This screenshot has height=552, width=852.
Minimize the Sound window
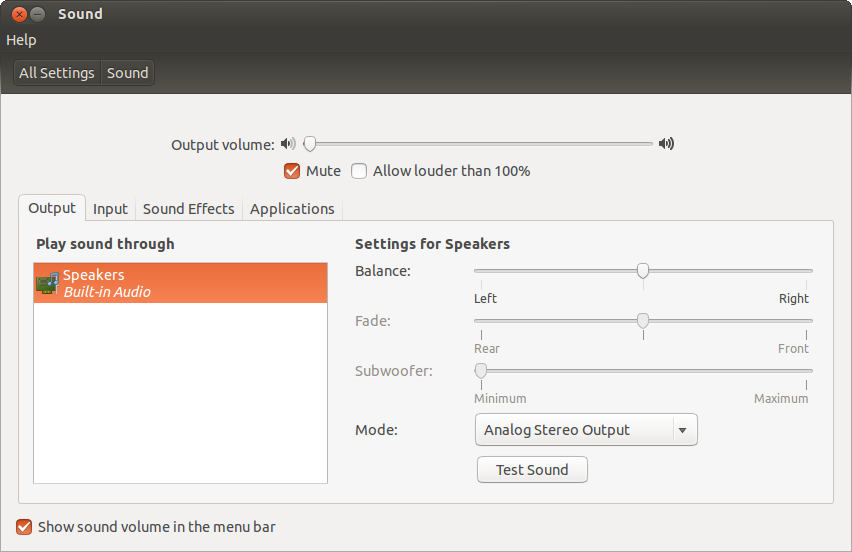(x=37, y=14)
